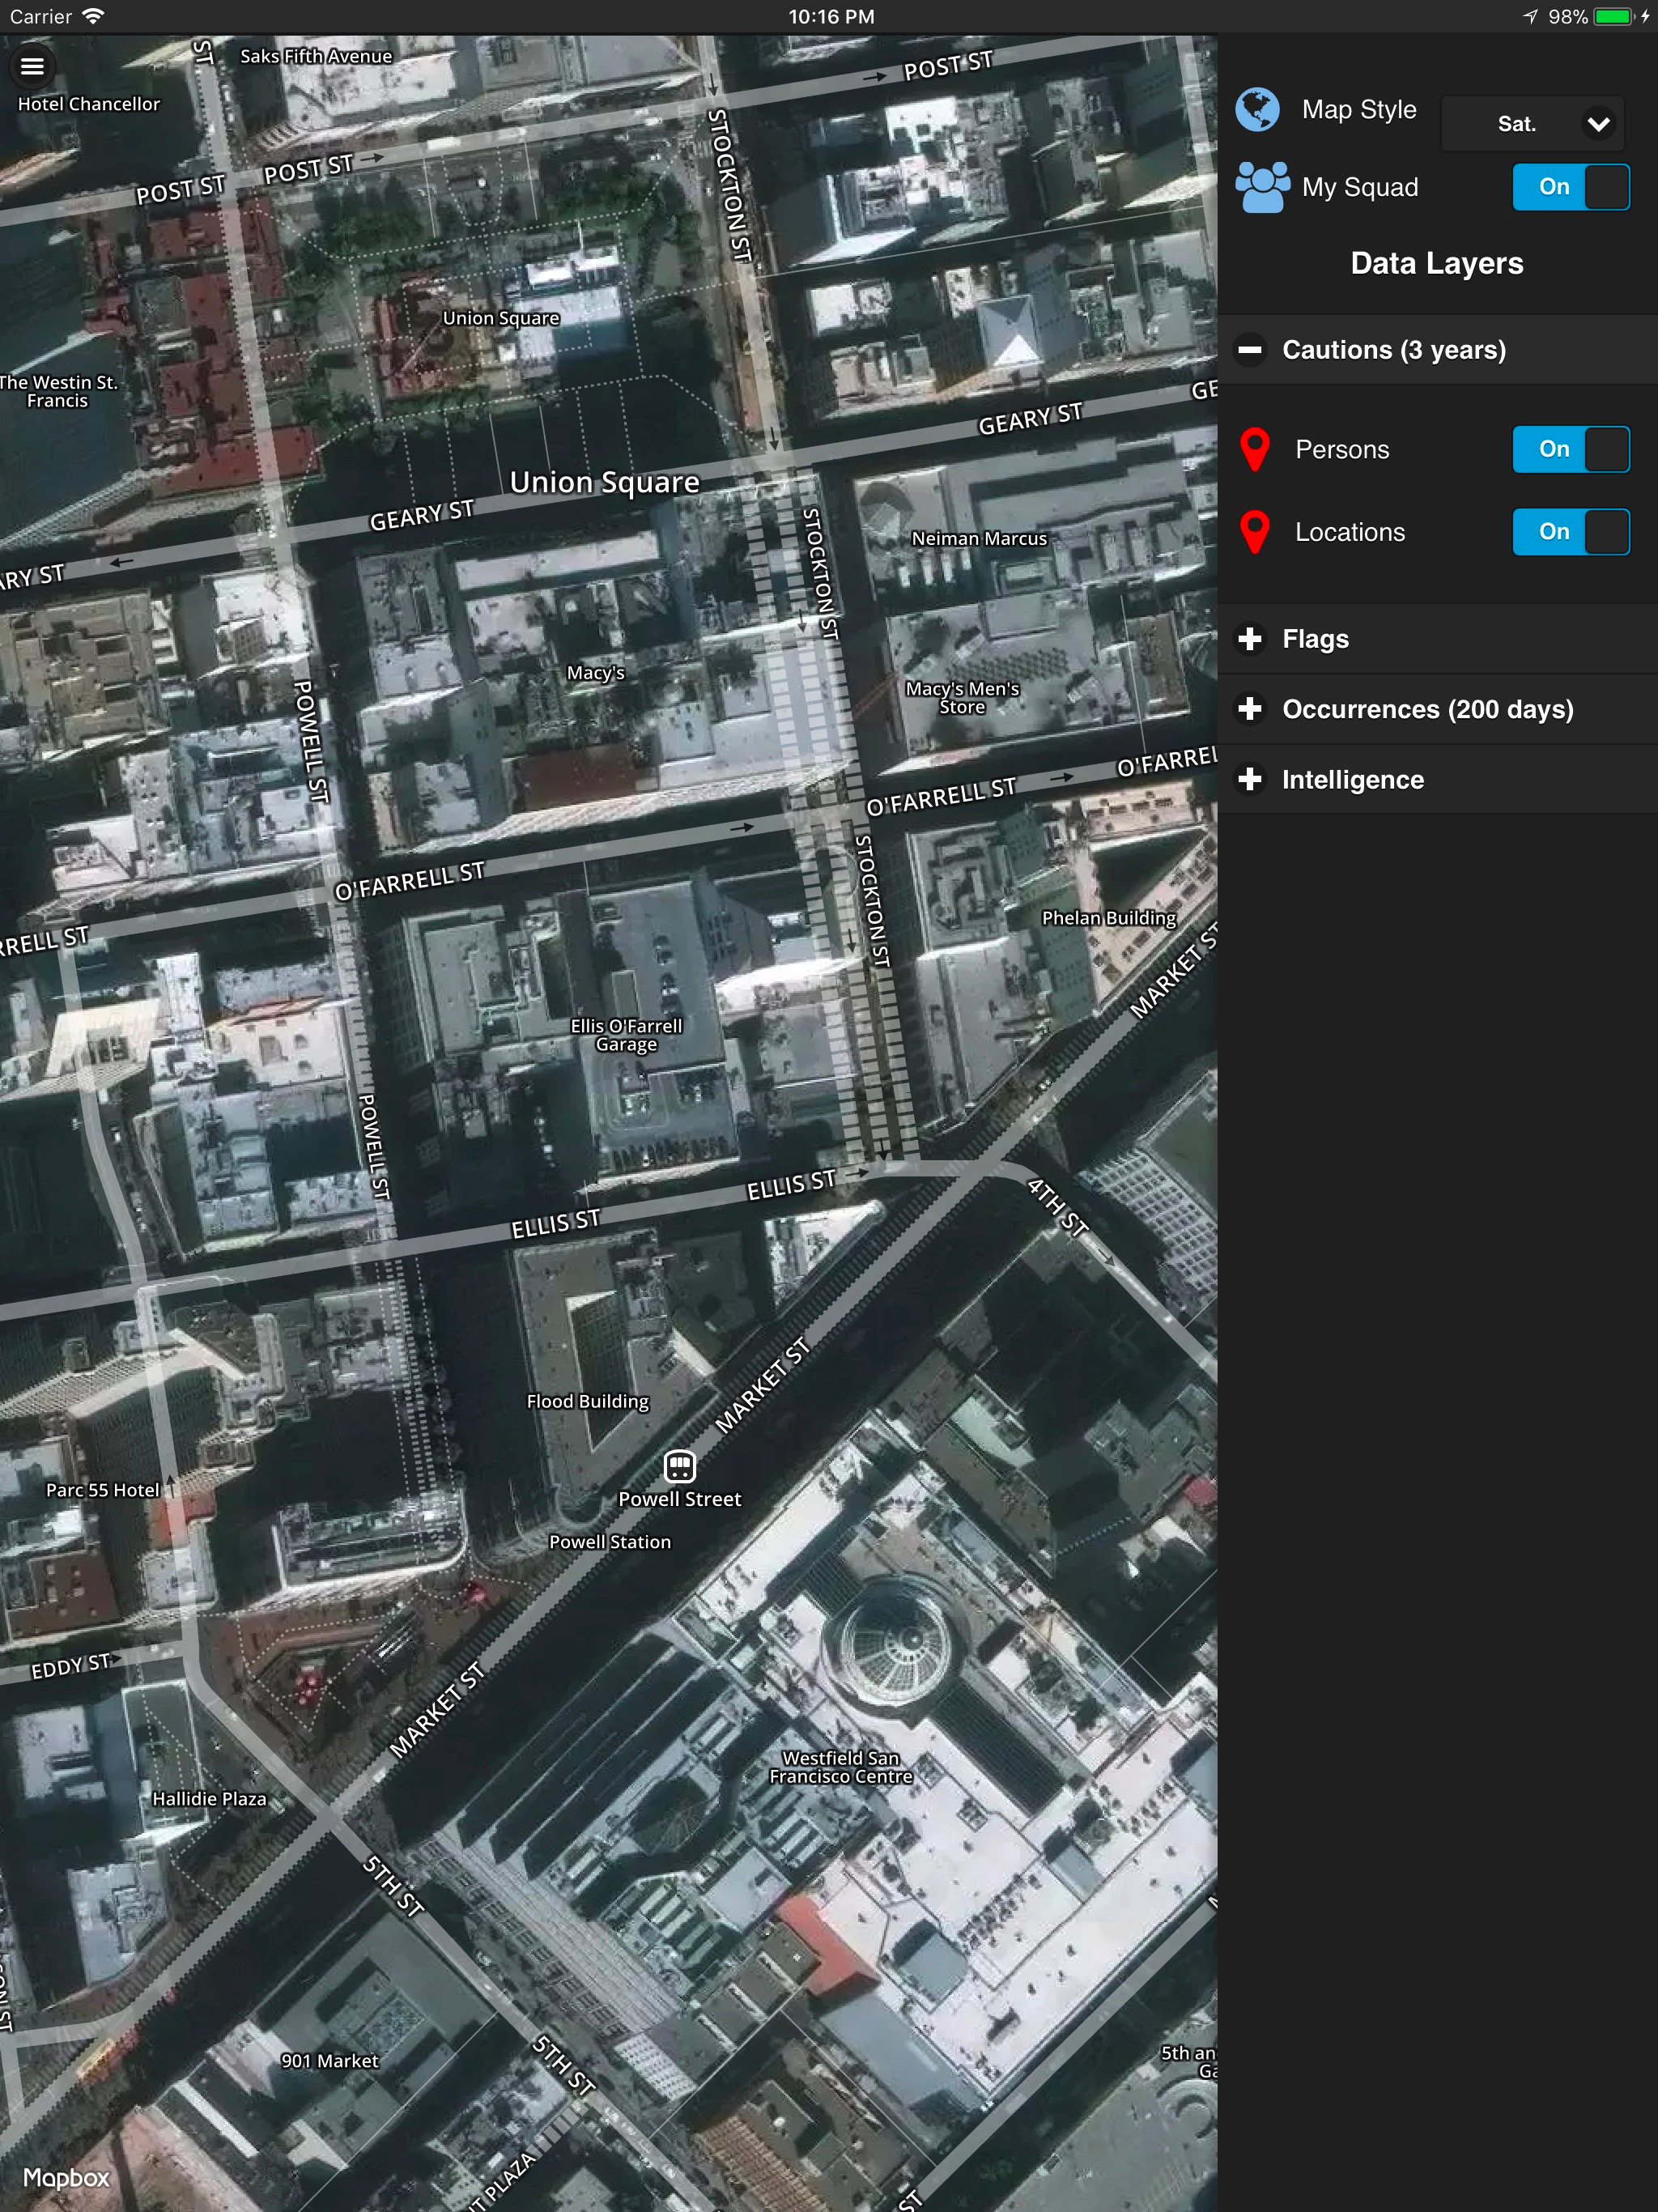Image resolution: width=1658 pixels, height=2212 pixels.
Task: Expand the Occurrences (200 days) section
Action: pyautogui.click(x=1437, y=709)
